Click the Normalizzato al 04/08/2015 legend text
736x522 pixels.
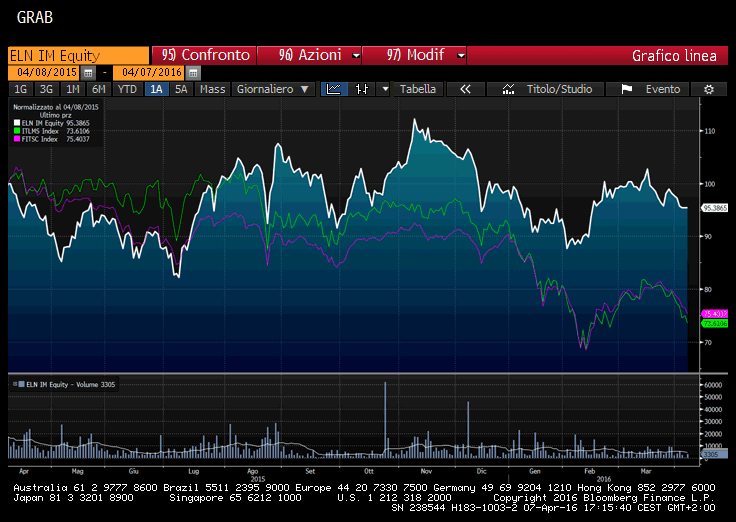coord(55,107)
